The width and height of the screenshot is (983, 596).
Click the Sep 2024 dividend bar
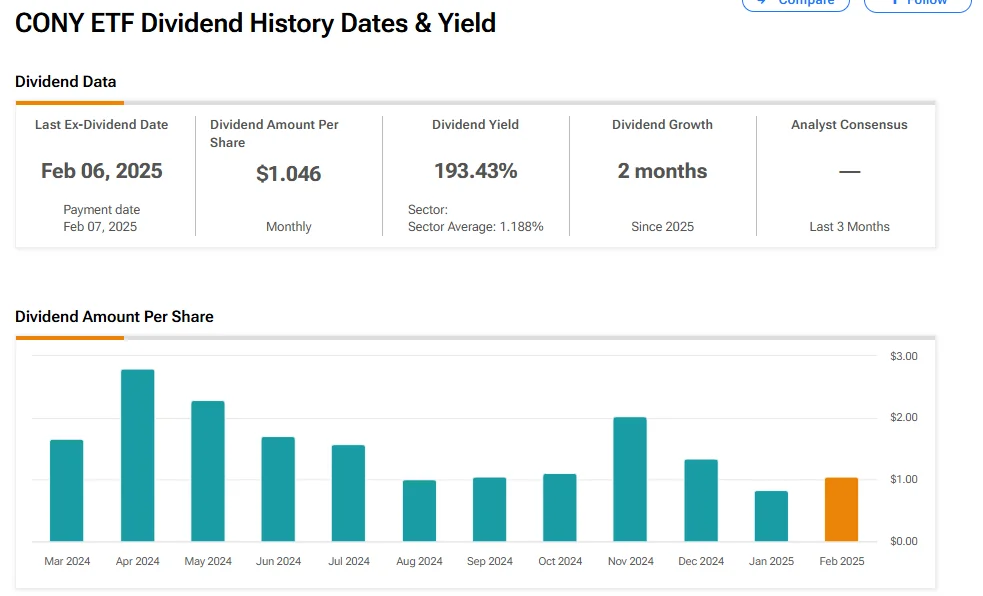(x=489, y=510)
